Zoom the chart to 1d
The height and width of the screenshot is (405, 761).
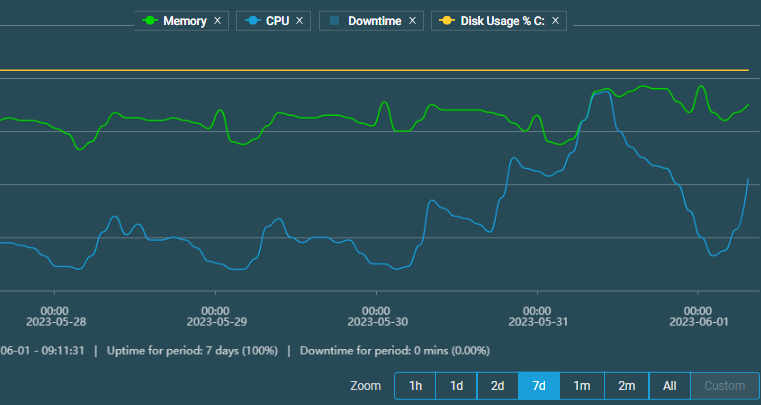[x=456, y=386]
